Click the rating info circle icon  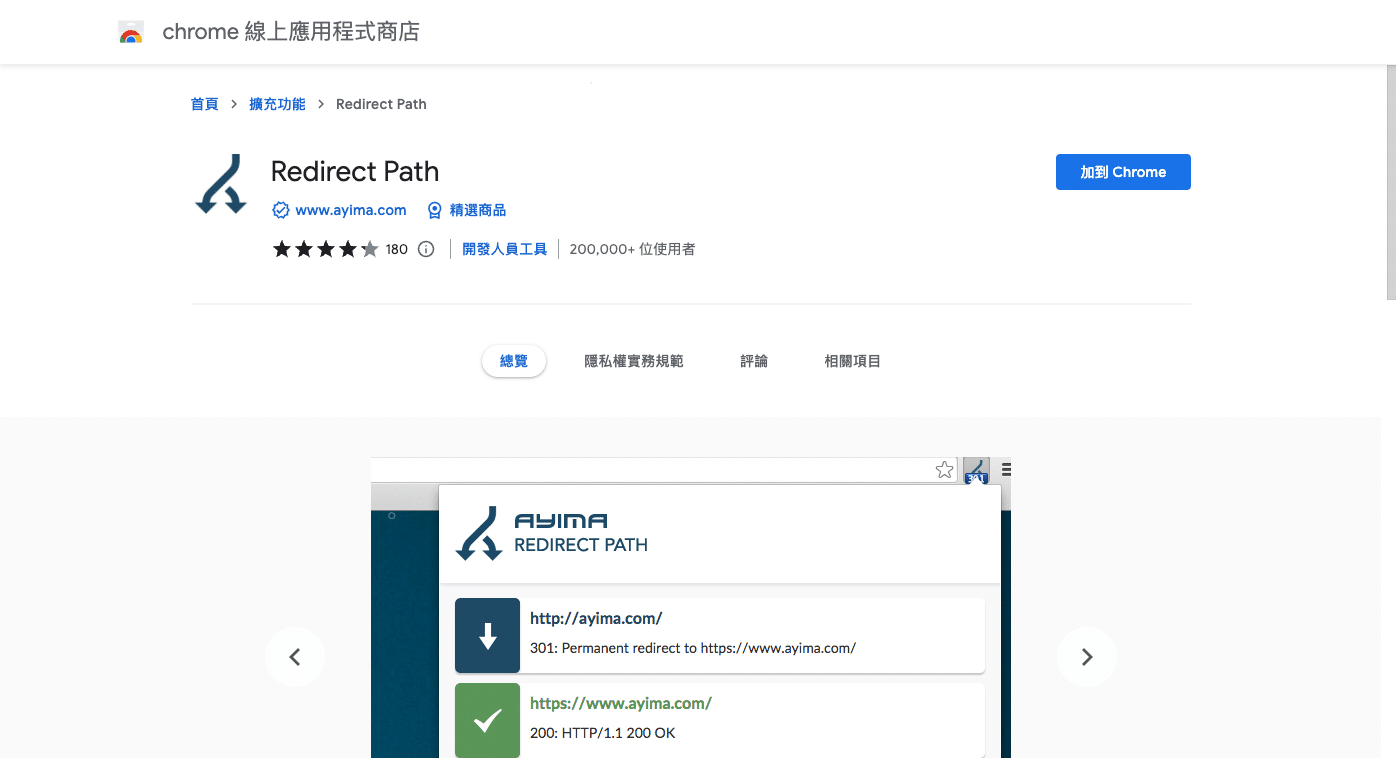coord(426,249)
